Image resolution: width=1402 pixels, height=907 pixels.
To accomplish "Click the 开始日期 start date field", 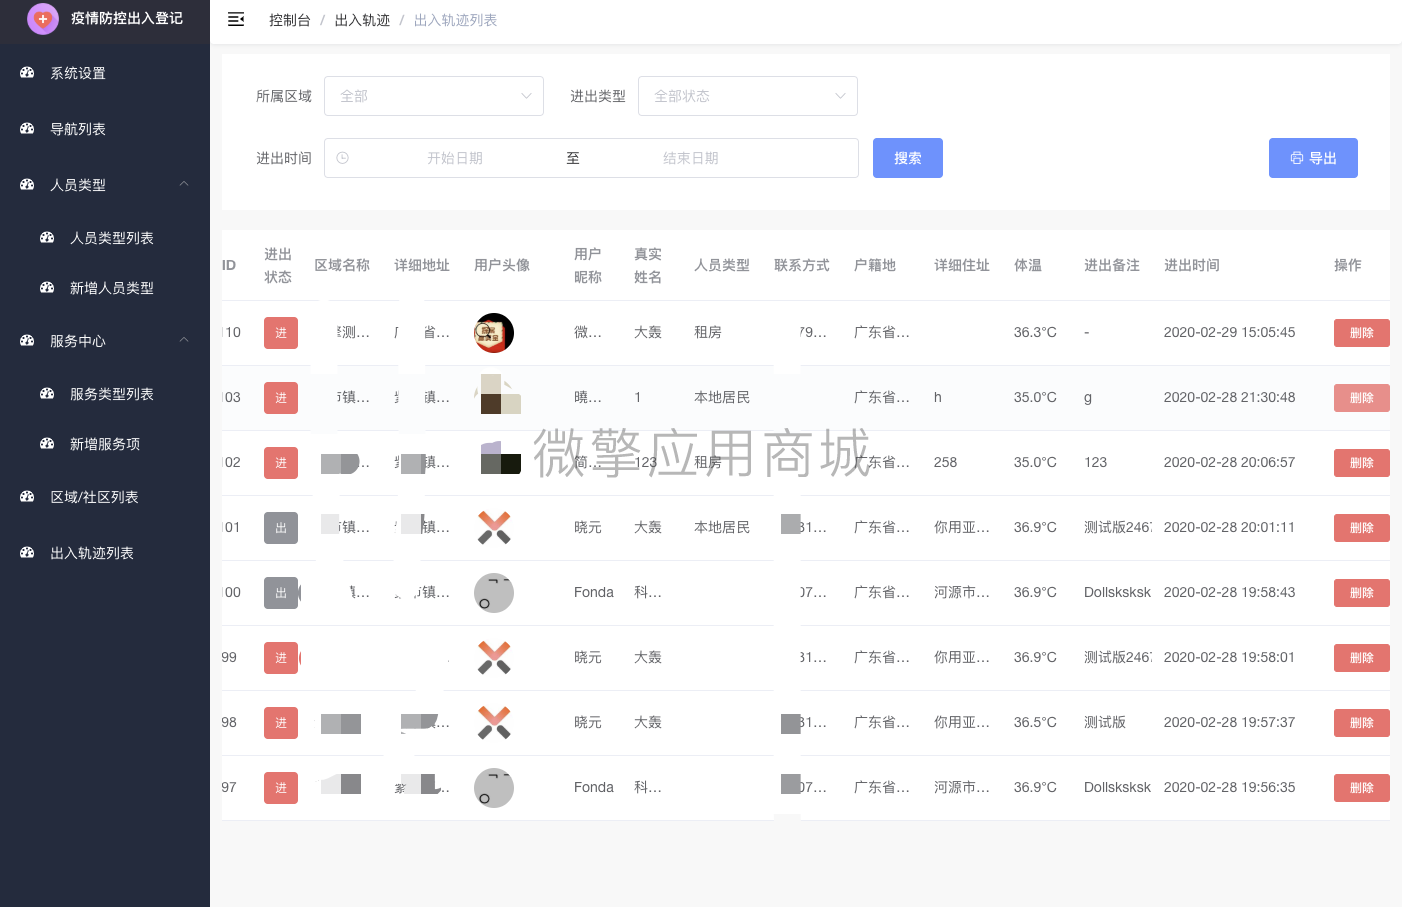I will (x=455, y=158).
